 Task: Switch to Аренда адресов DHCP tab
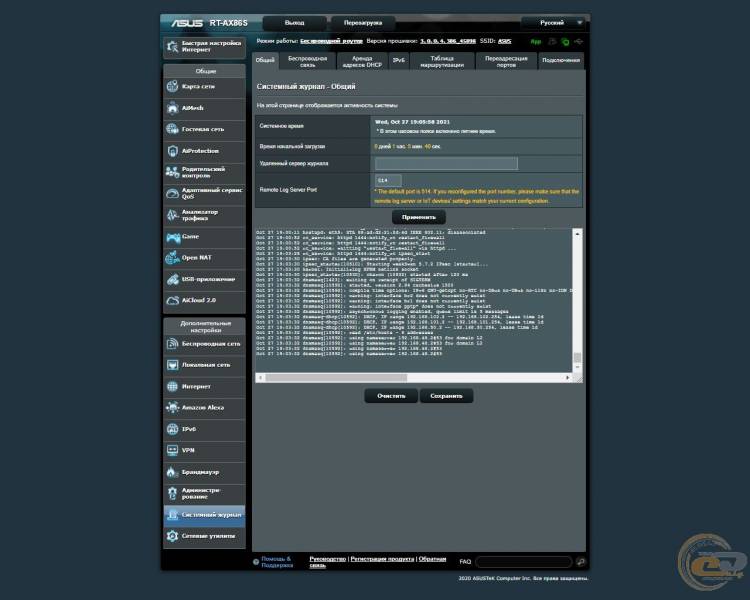pyautogui.click(x=362, y=61)
